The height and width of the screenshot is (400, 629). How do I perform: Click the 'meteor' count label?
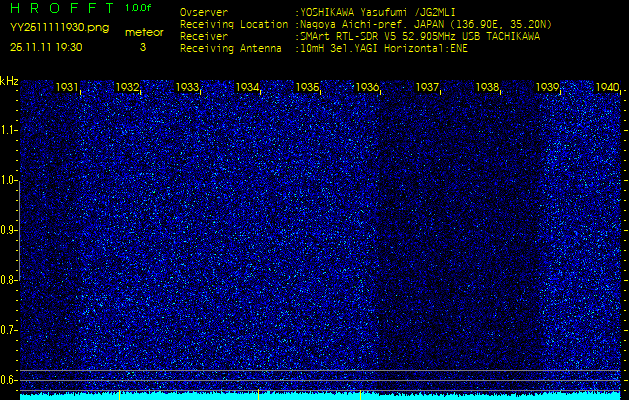click(x=144, y=33)
